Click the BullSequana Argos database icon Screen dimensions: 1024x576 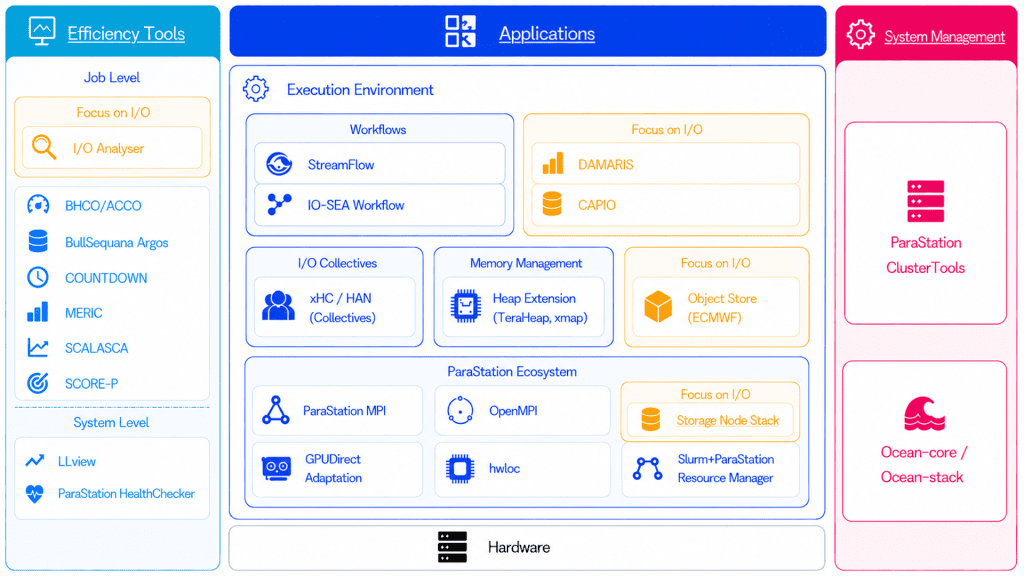click(38, 241)
